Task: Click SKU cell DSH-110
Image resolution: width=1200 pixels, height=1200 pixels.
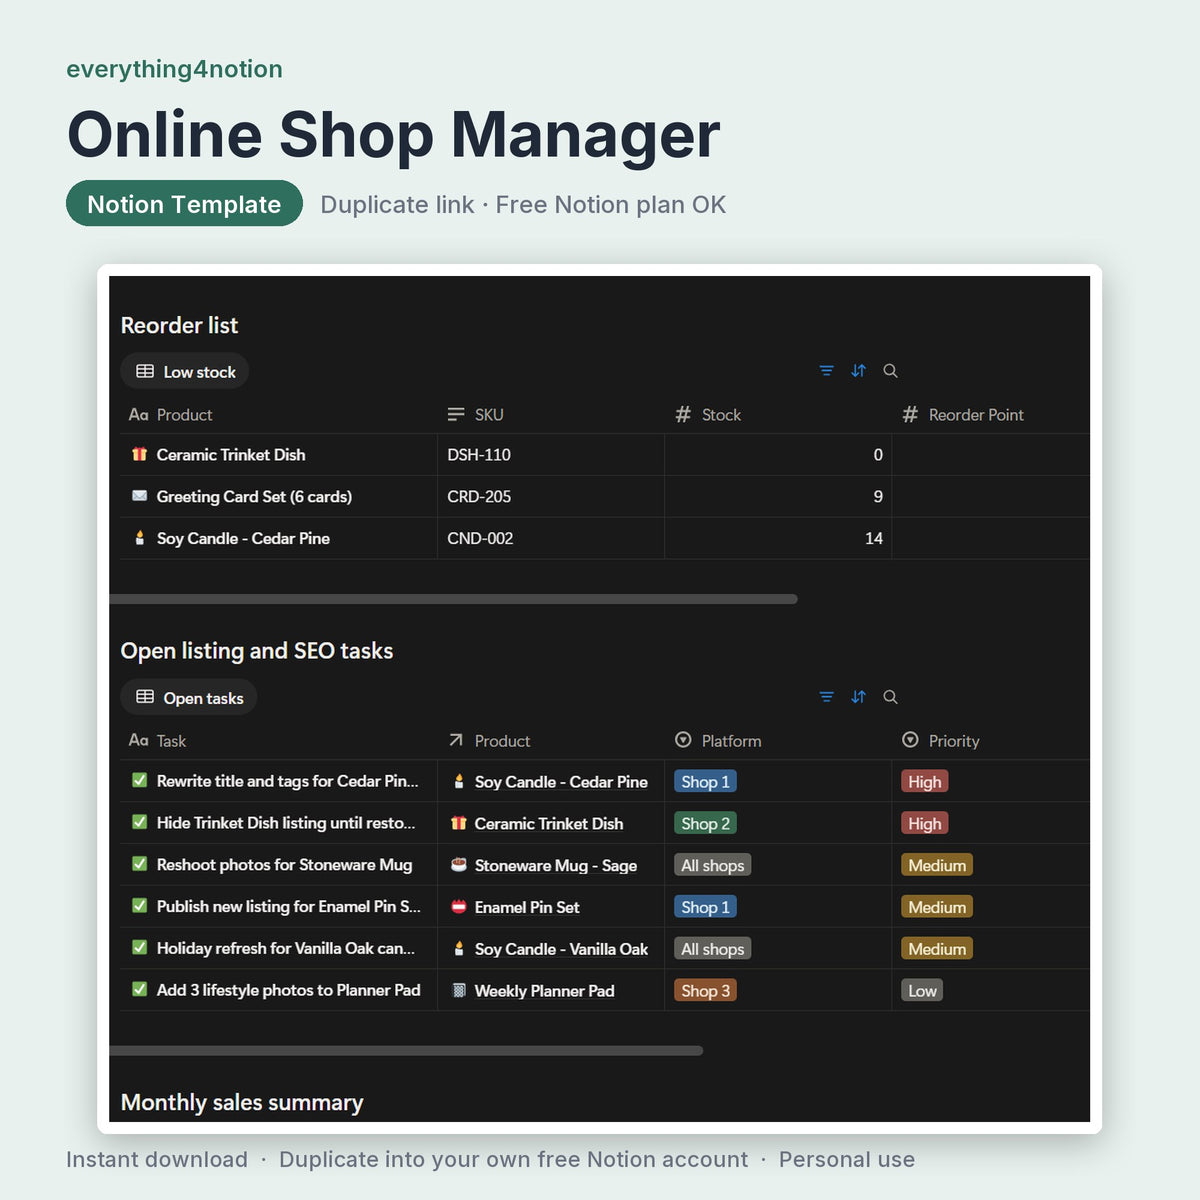Action: 479,454
